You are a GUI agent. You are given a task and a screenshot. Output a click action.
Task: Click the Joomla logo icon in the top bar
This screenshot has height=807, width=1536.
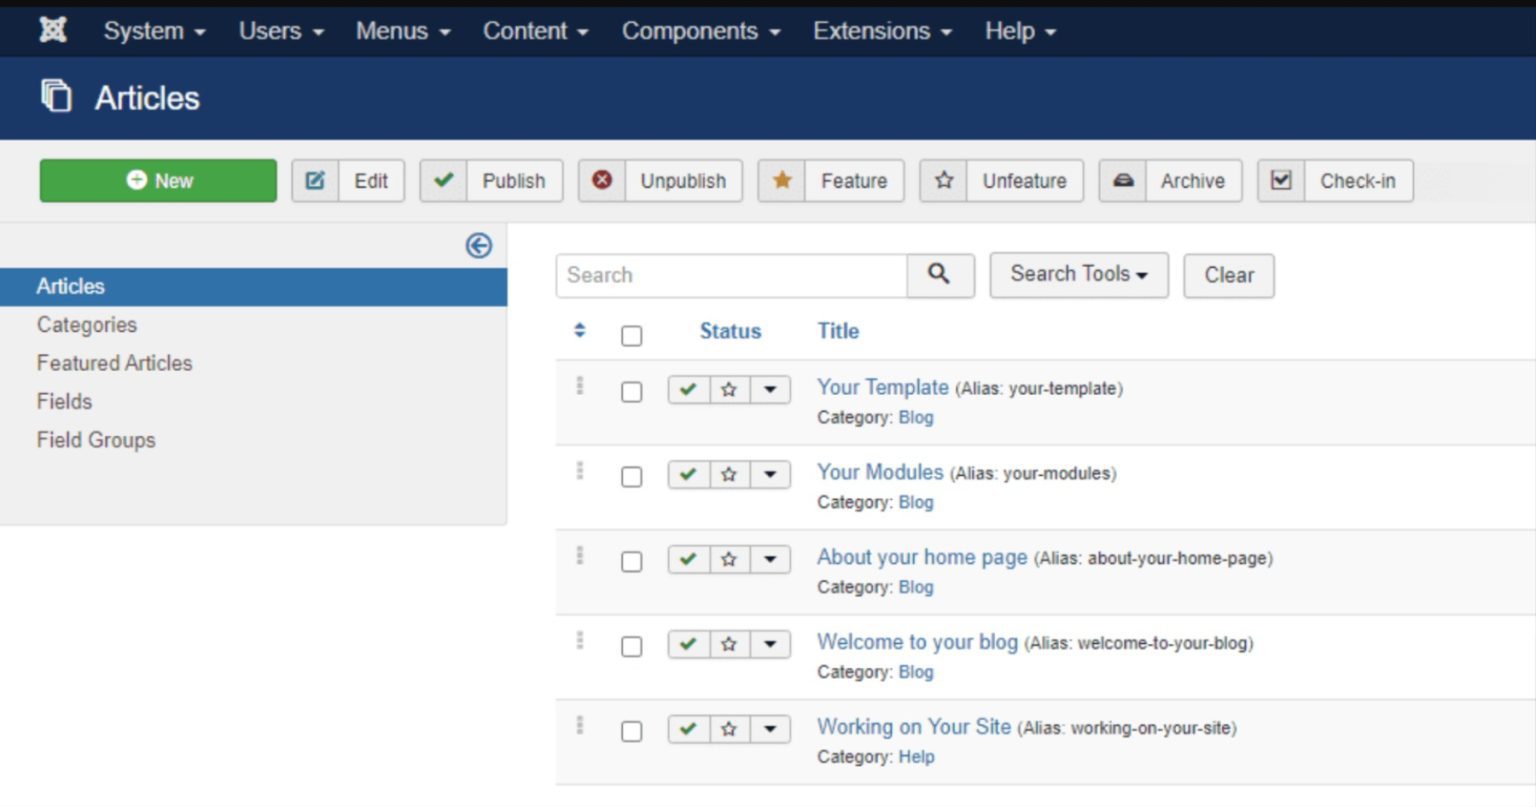click(x=51, y=29)
